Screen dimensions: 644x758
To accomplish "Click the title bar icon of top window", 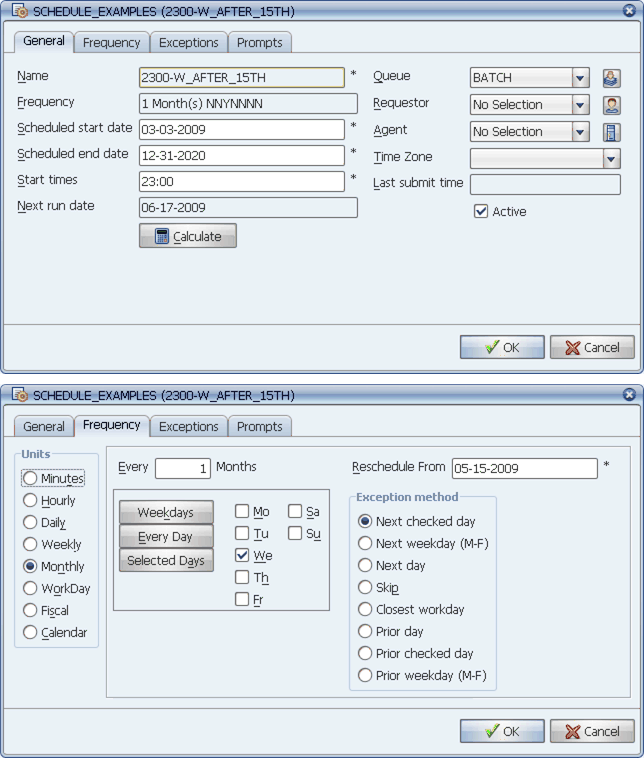I will click(x=19, y=11).
